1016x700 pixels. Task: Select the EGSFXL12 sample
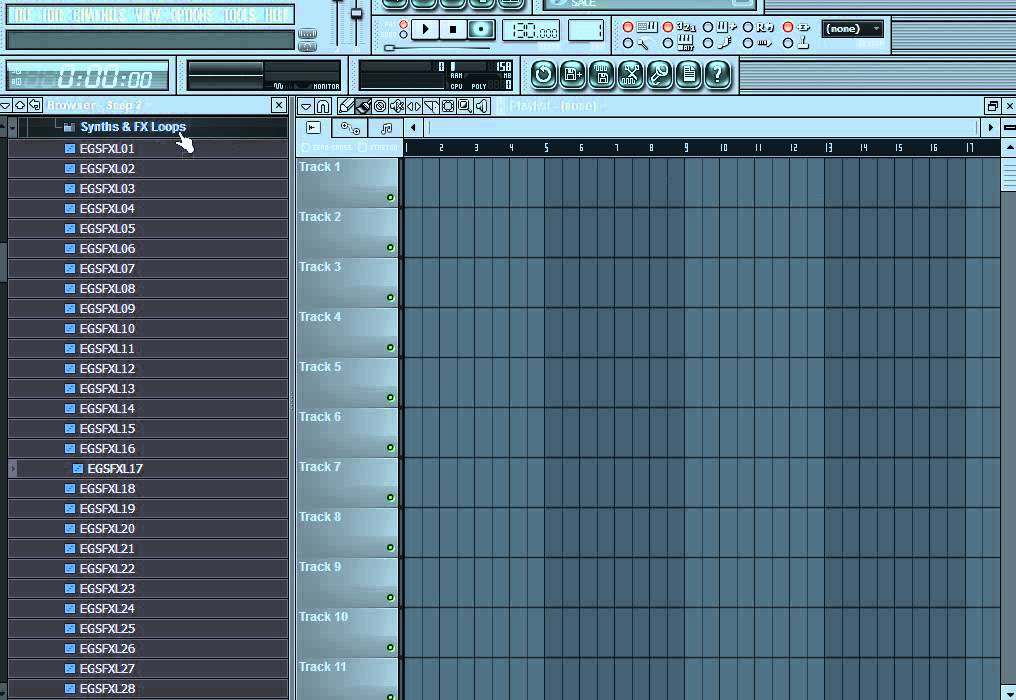(148, 368)
